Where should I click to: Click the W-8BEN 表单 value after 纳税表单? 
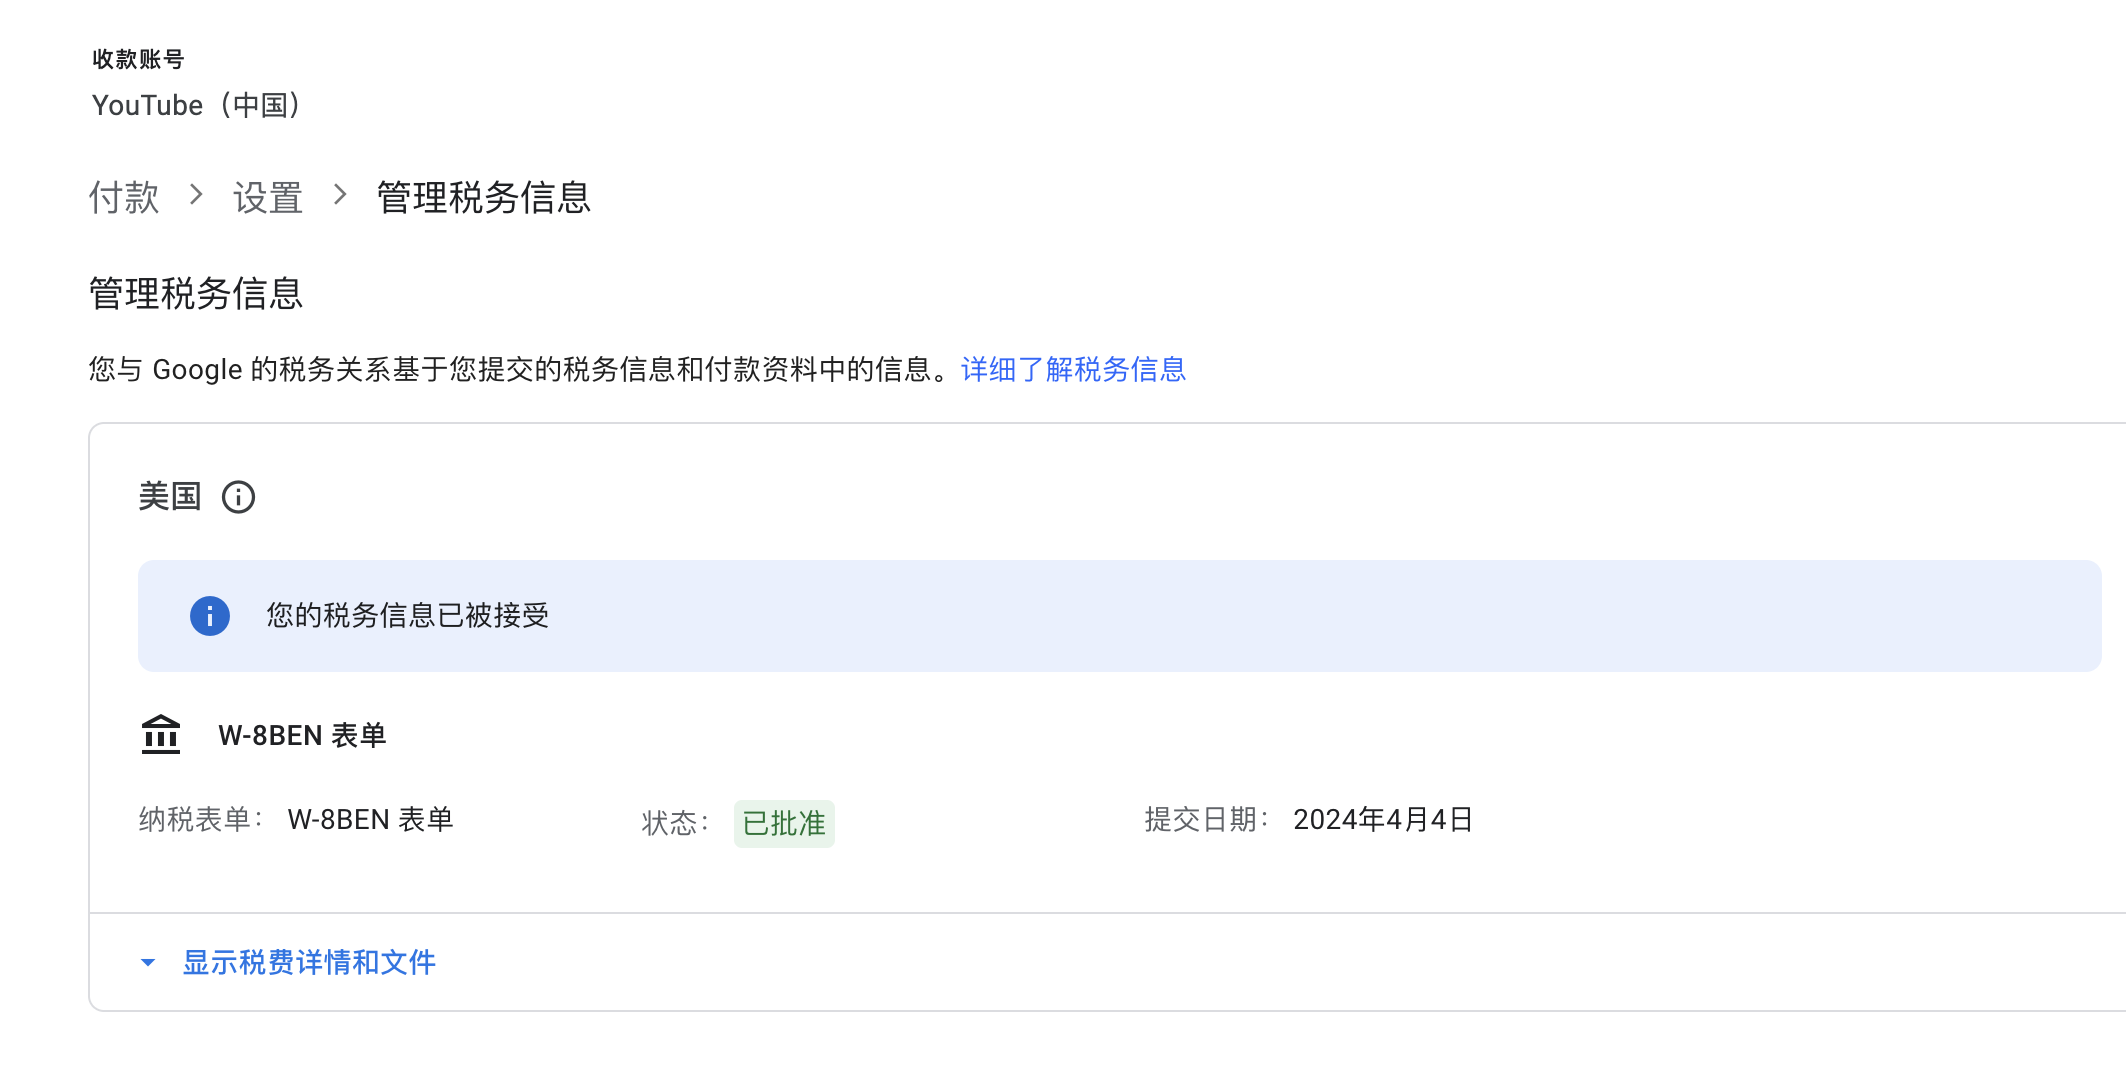click(x=370, y=820)
